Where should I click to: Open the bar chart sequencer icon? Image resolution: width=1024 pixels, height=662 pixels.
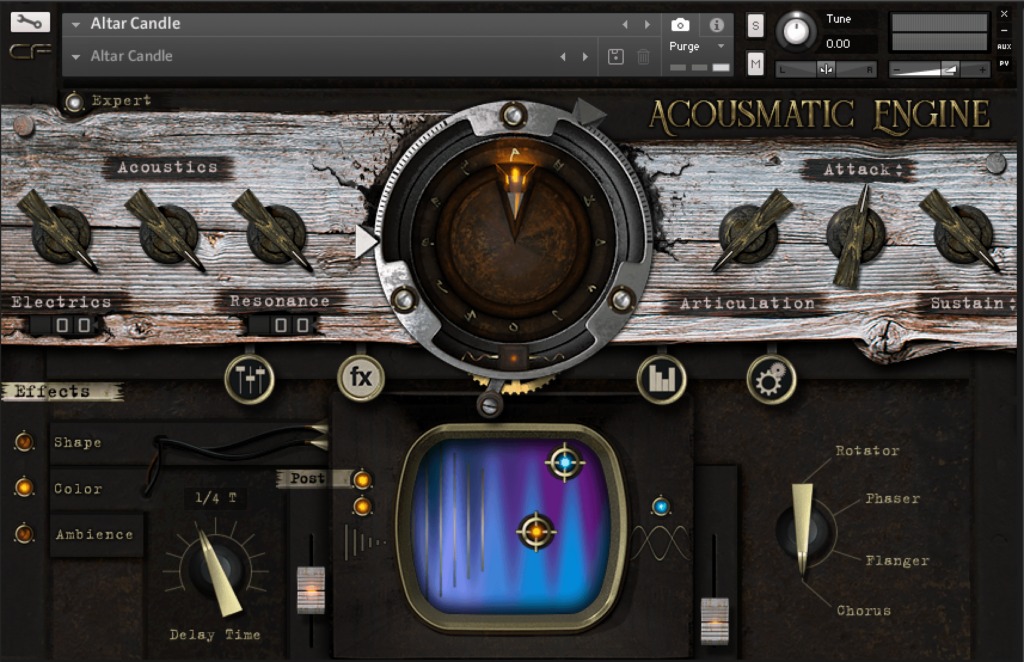coord(662,379)
